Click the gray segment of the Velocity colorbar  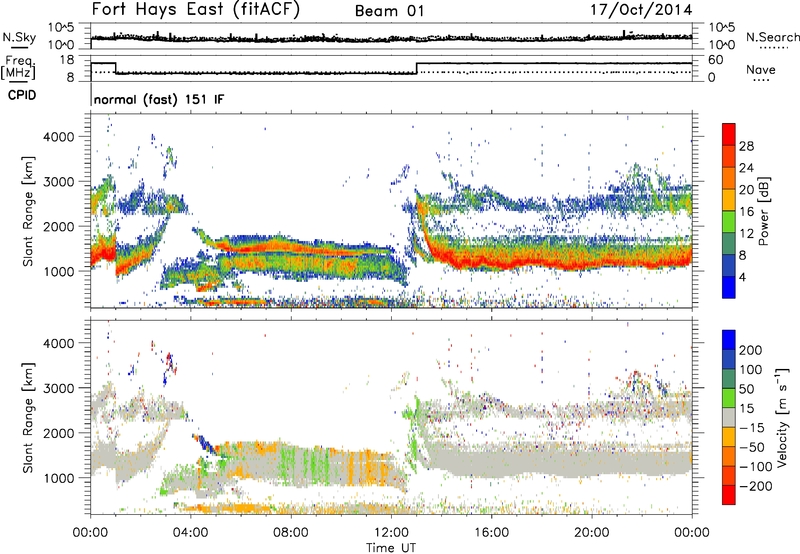pos(729,418)
